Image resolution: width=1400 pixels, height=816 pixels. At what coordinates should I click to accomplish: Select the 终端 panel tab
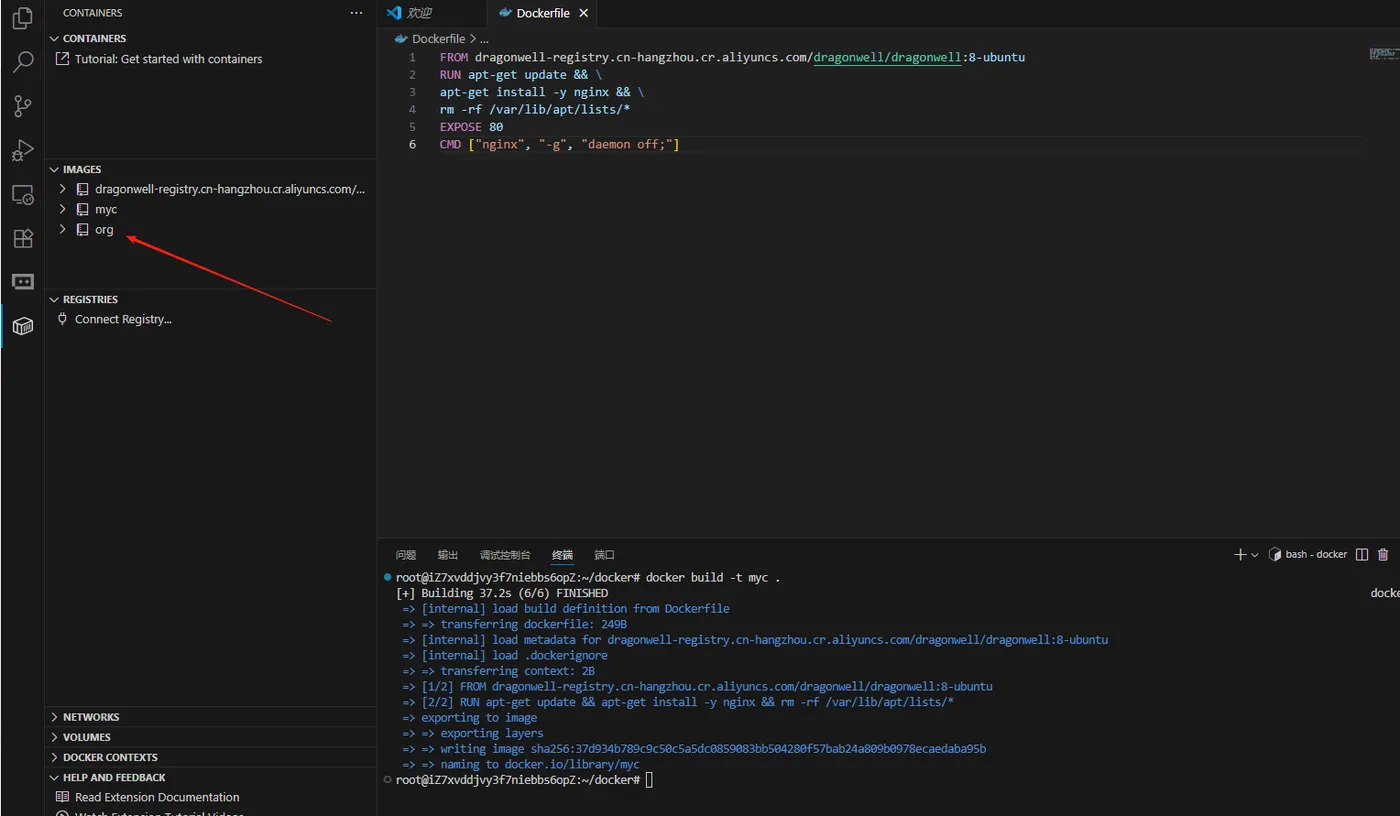[x=563, y=555]
